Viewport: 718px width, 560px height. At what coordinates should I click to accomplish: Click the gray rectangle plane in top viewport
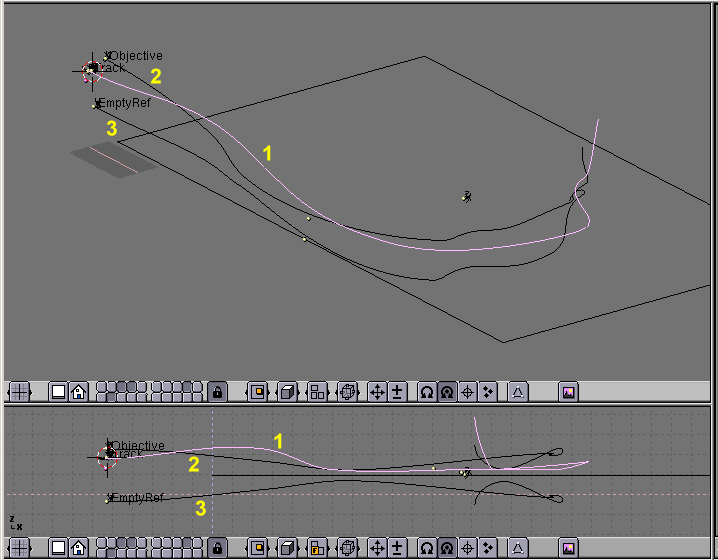pyautogui.click(x=112, y=158)
